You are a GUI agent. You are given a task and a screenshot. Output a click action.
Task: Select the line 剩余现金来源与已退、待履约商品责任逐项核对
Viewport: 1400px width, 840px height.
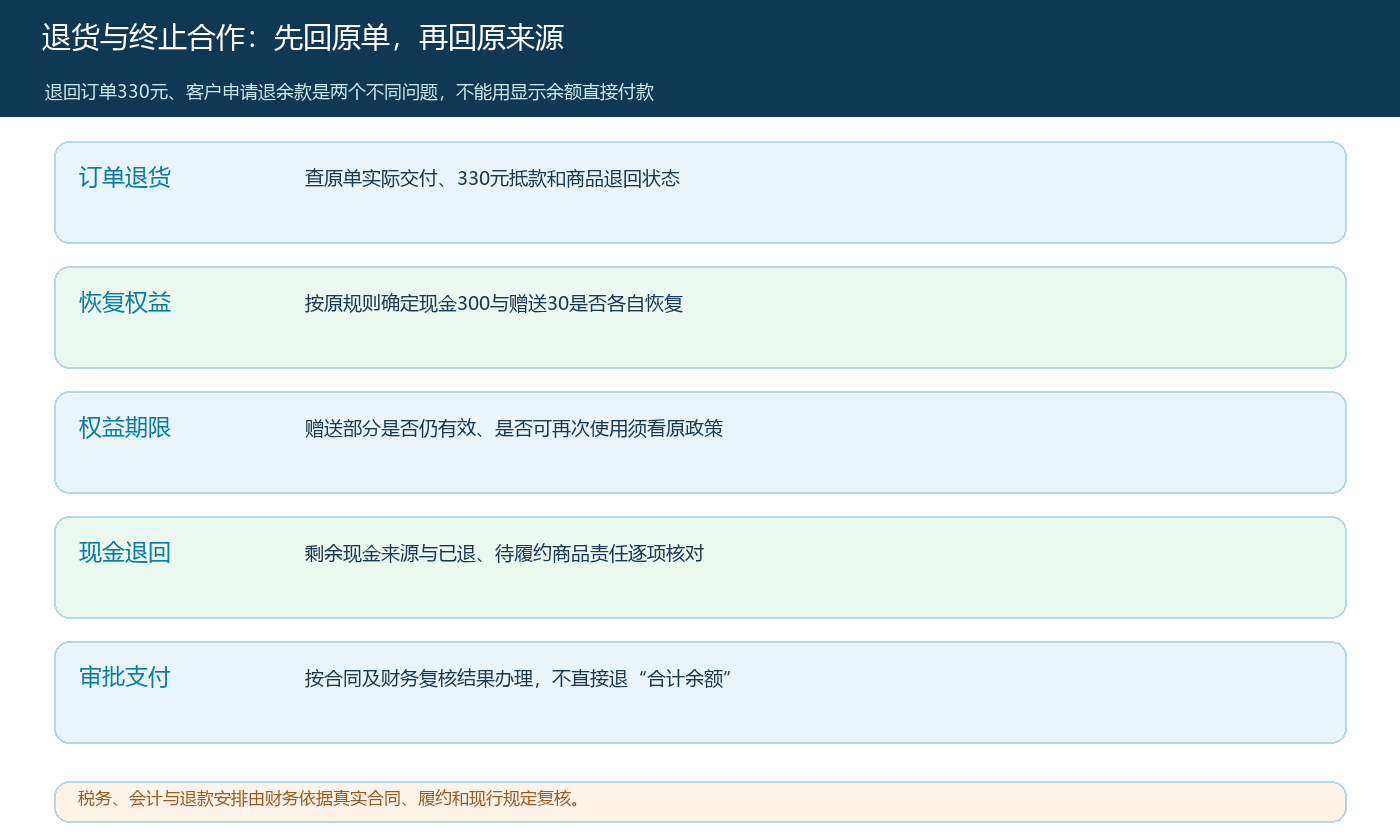(504, 554)
